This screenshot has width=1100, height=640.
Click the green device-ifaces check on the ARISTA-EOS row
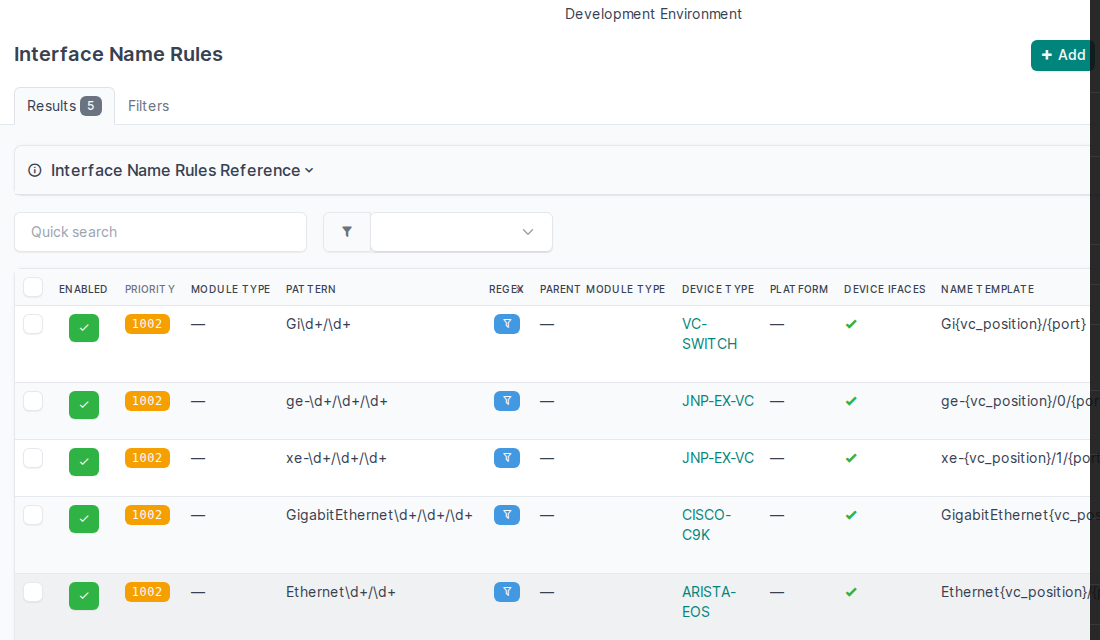(x=851, y=592)
